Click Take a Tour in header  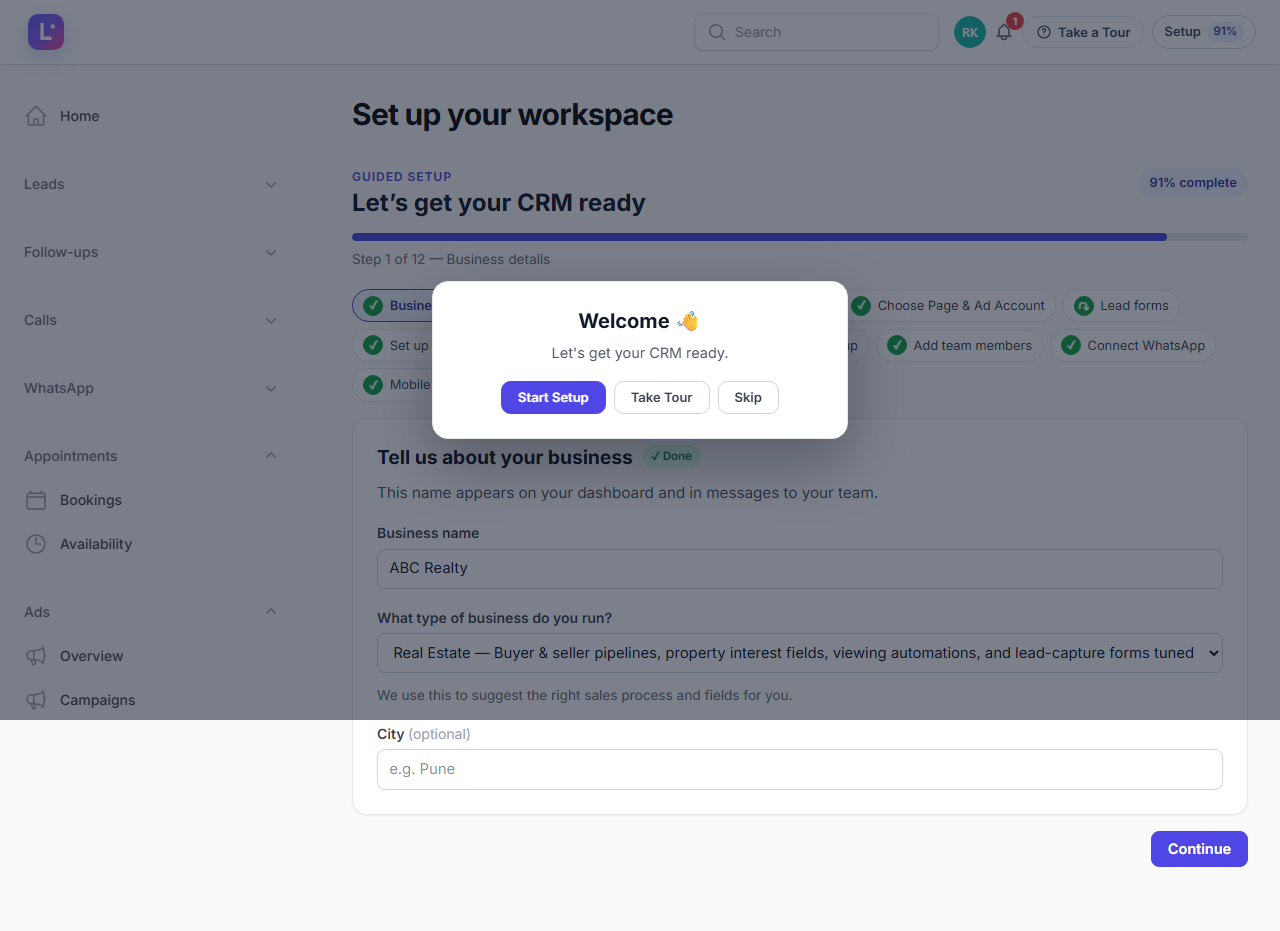coord(1083,32)
